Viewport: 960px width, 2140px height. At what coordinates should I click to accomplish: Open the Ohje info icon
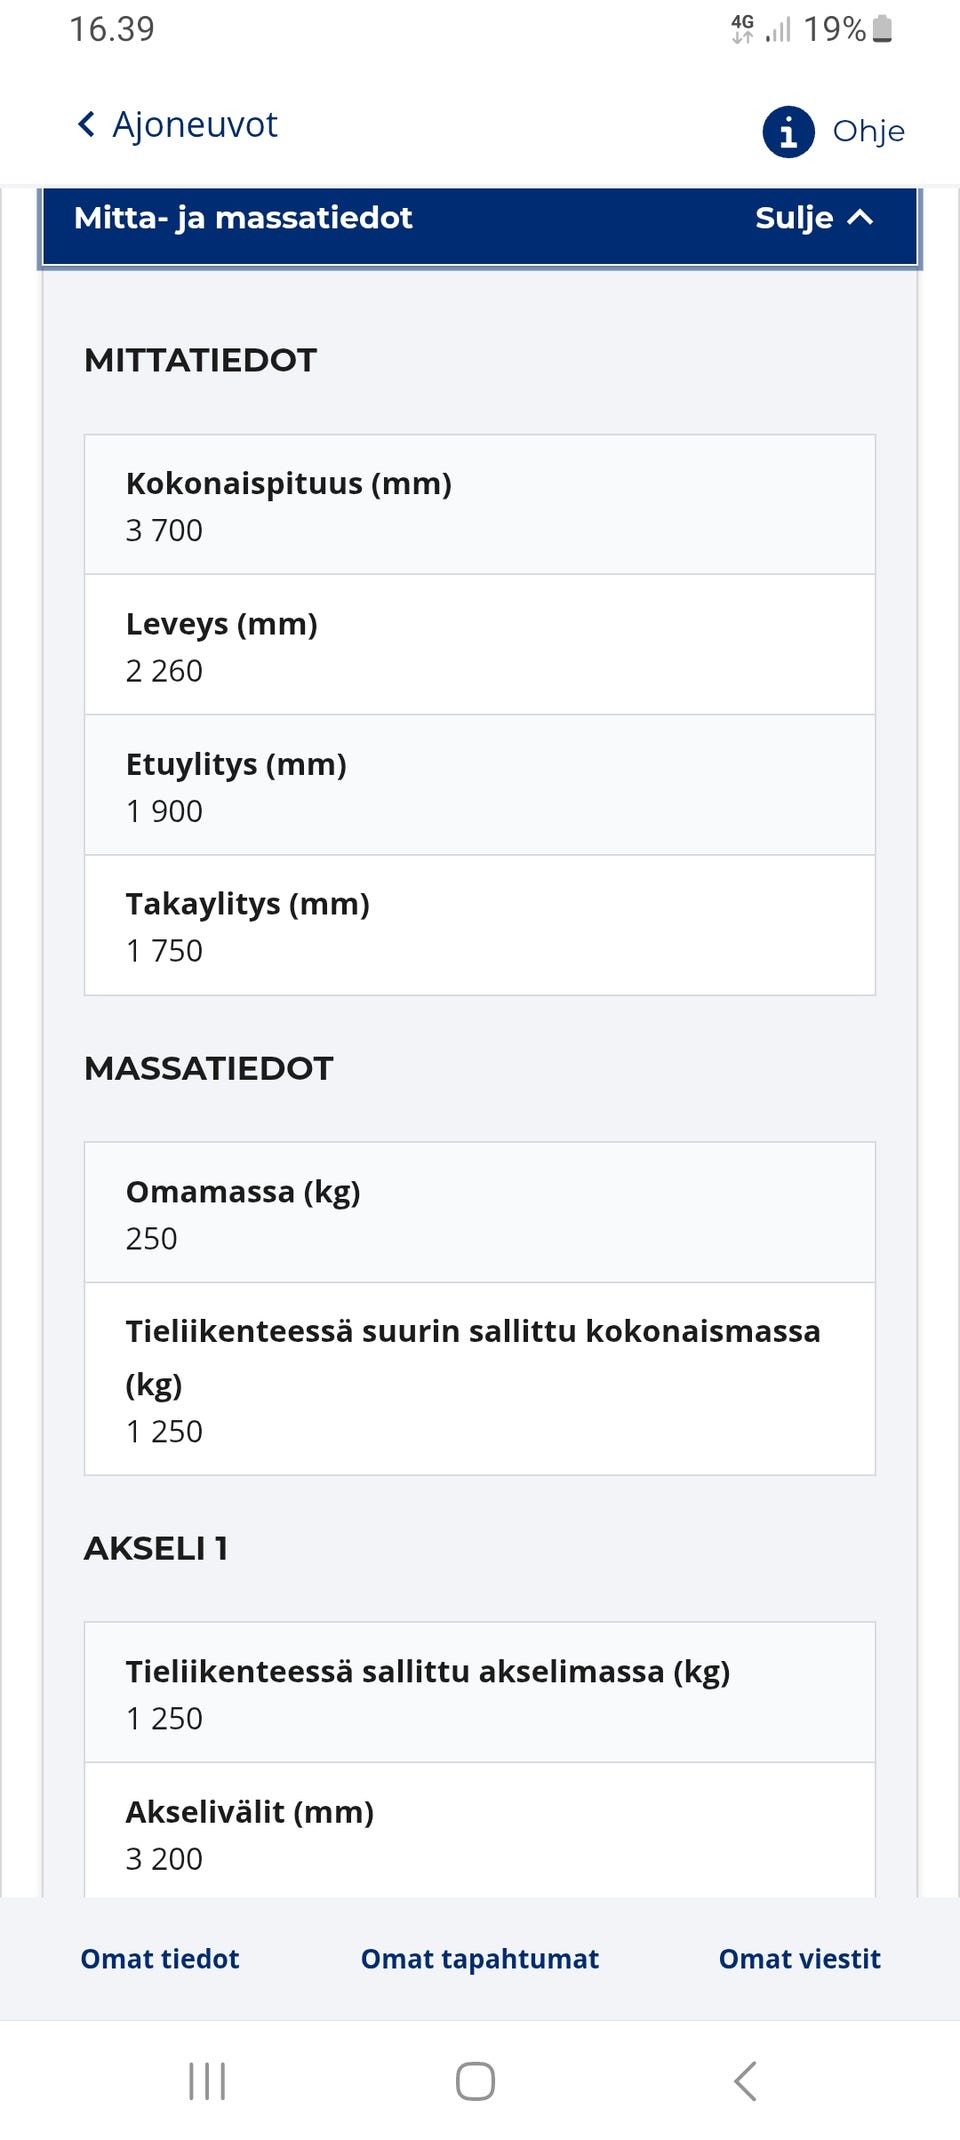(788, 131)
